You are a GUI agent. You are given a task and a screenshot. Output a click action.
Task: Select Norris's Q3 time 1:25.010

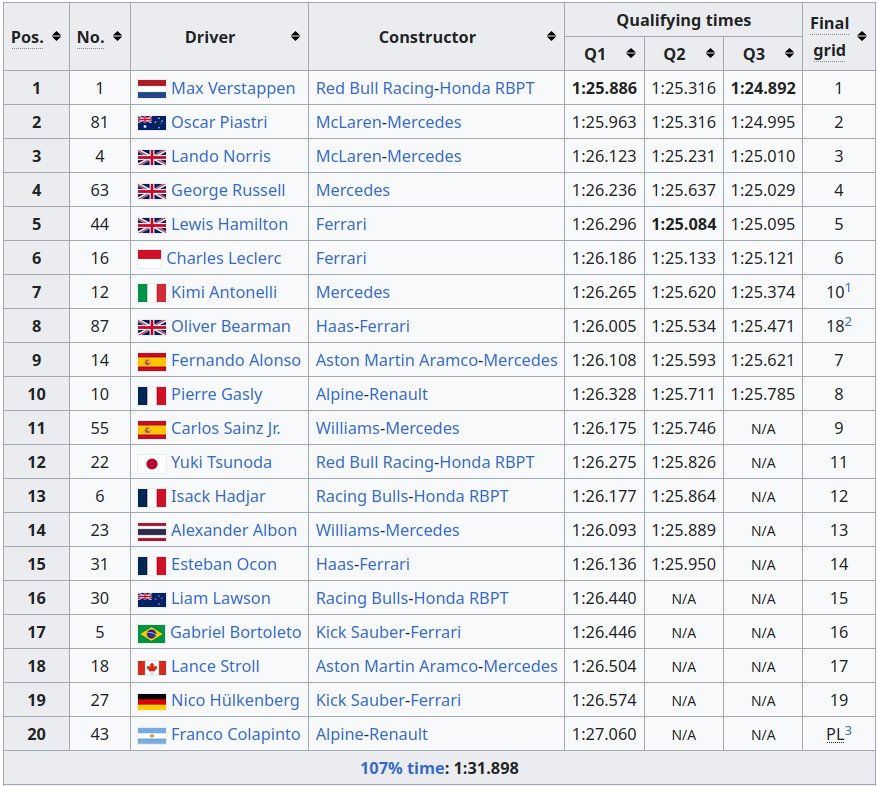(x=763, y=156)
